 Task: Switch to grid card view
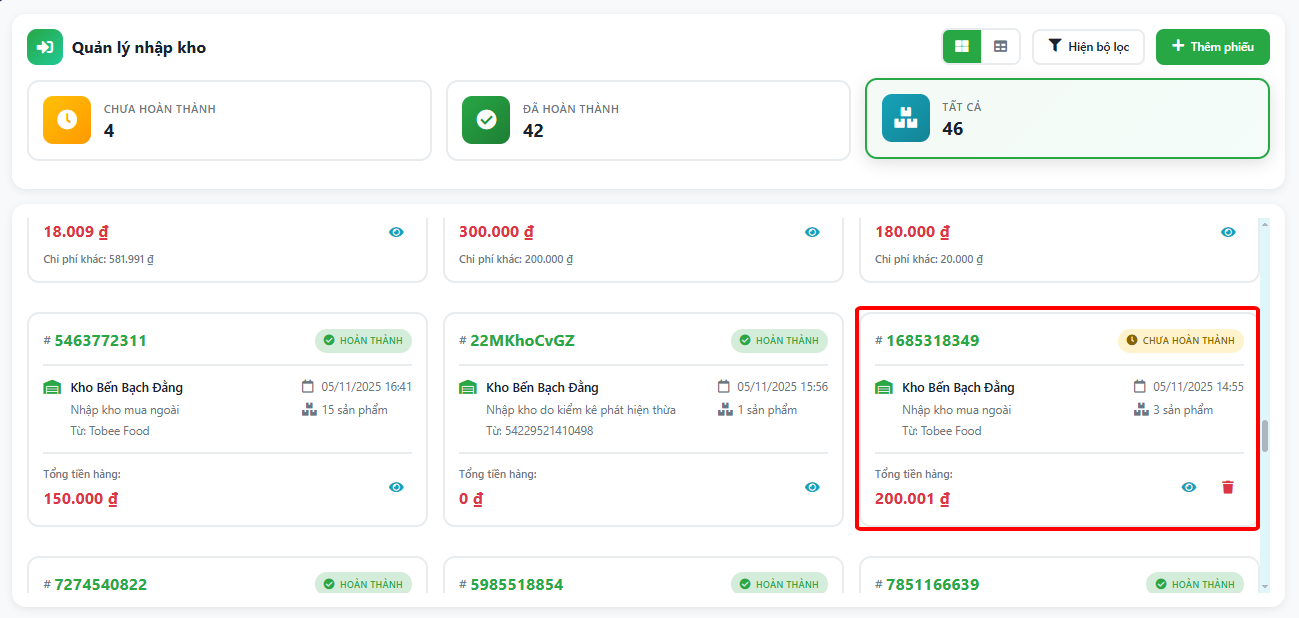click(x=962, y=47)
